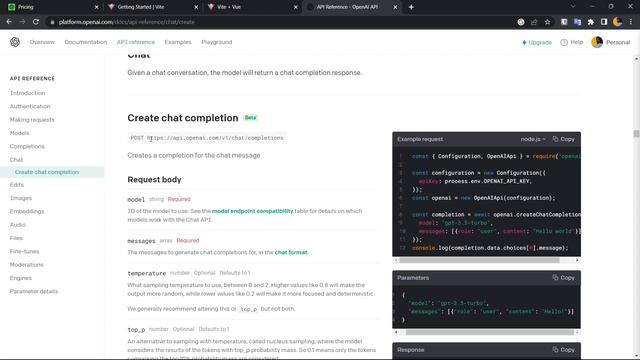The height and width of the screenshot is (360, 640).
Task: Copy the Response code block
Action: (564, 350)
